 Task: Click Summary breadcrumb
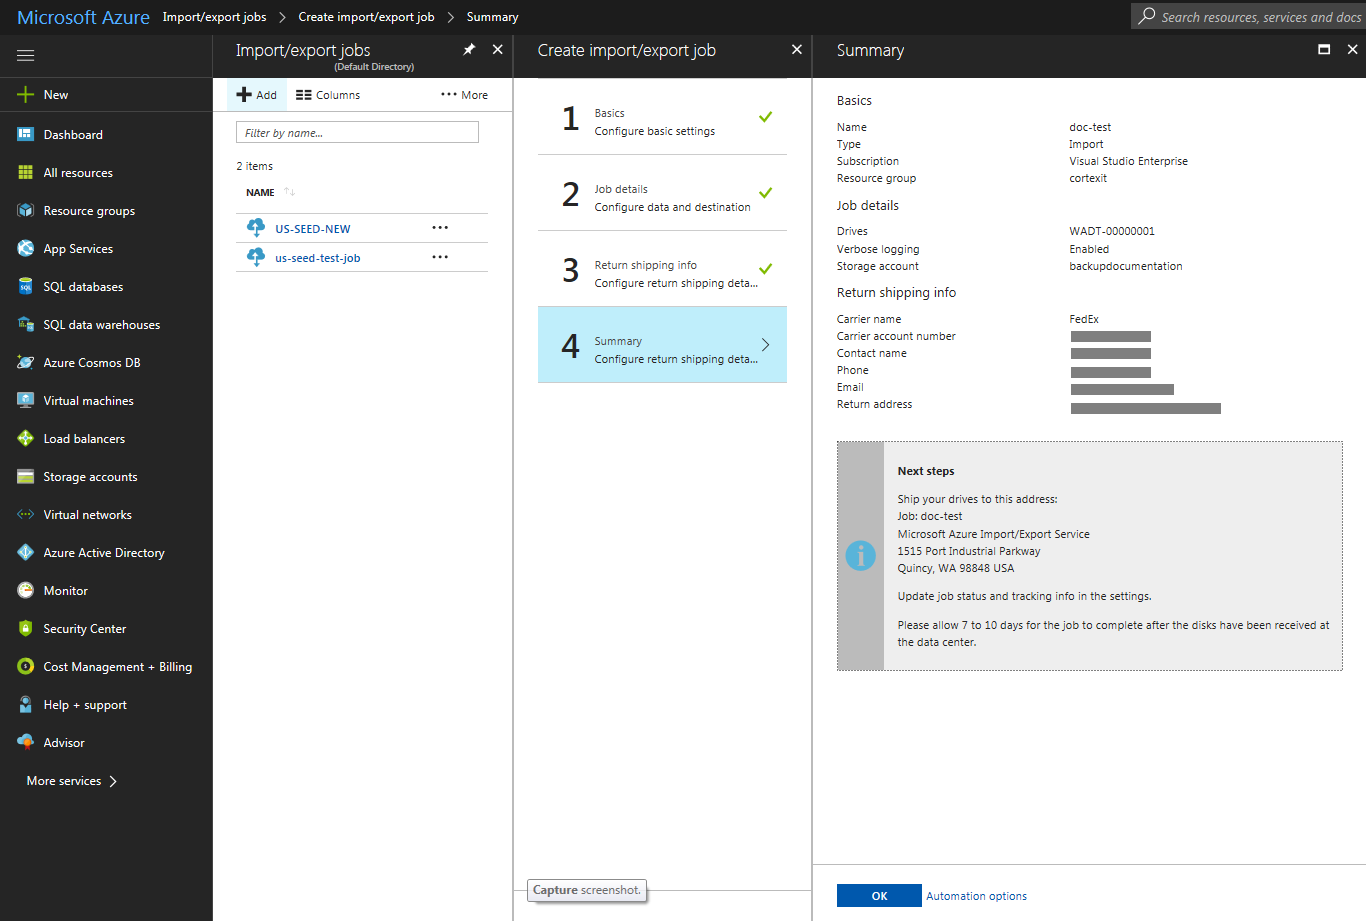(x=492, y=17)
